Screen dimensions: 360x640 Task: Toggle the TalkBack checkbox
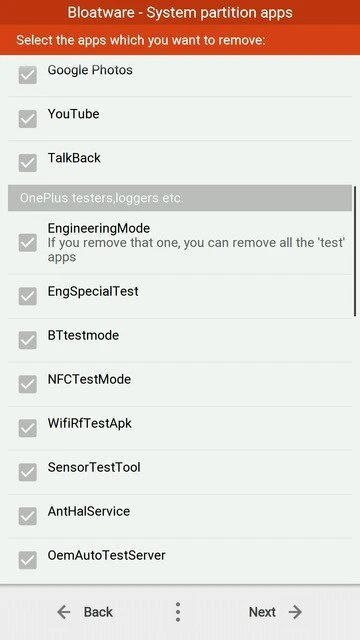tap(28, 163)
